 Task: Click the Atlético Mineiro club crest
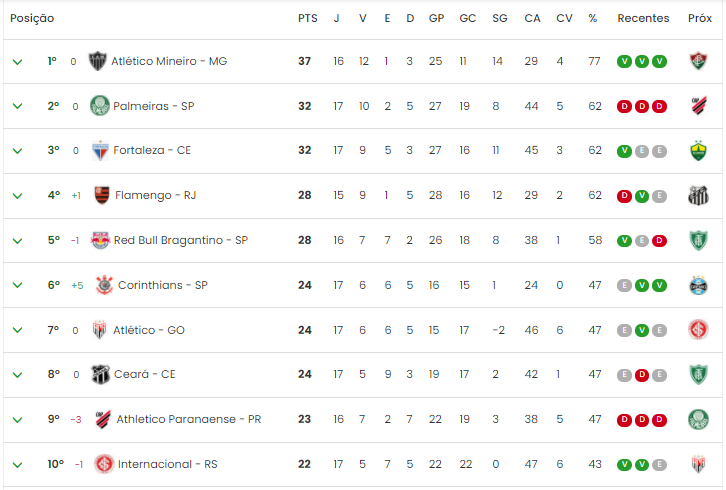point(97,61)
